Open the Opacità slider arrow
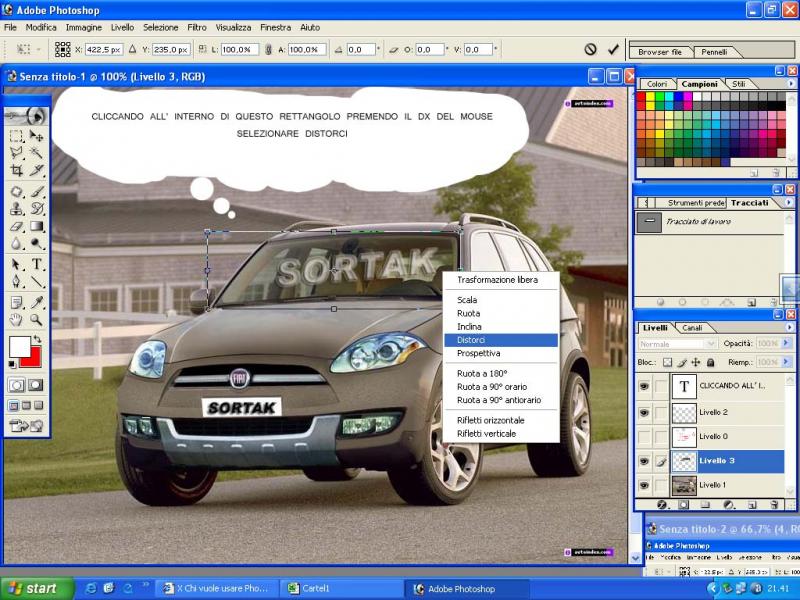This screenshot has width=800, height=600. tap(786, 343)
